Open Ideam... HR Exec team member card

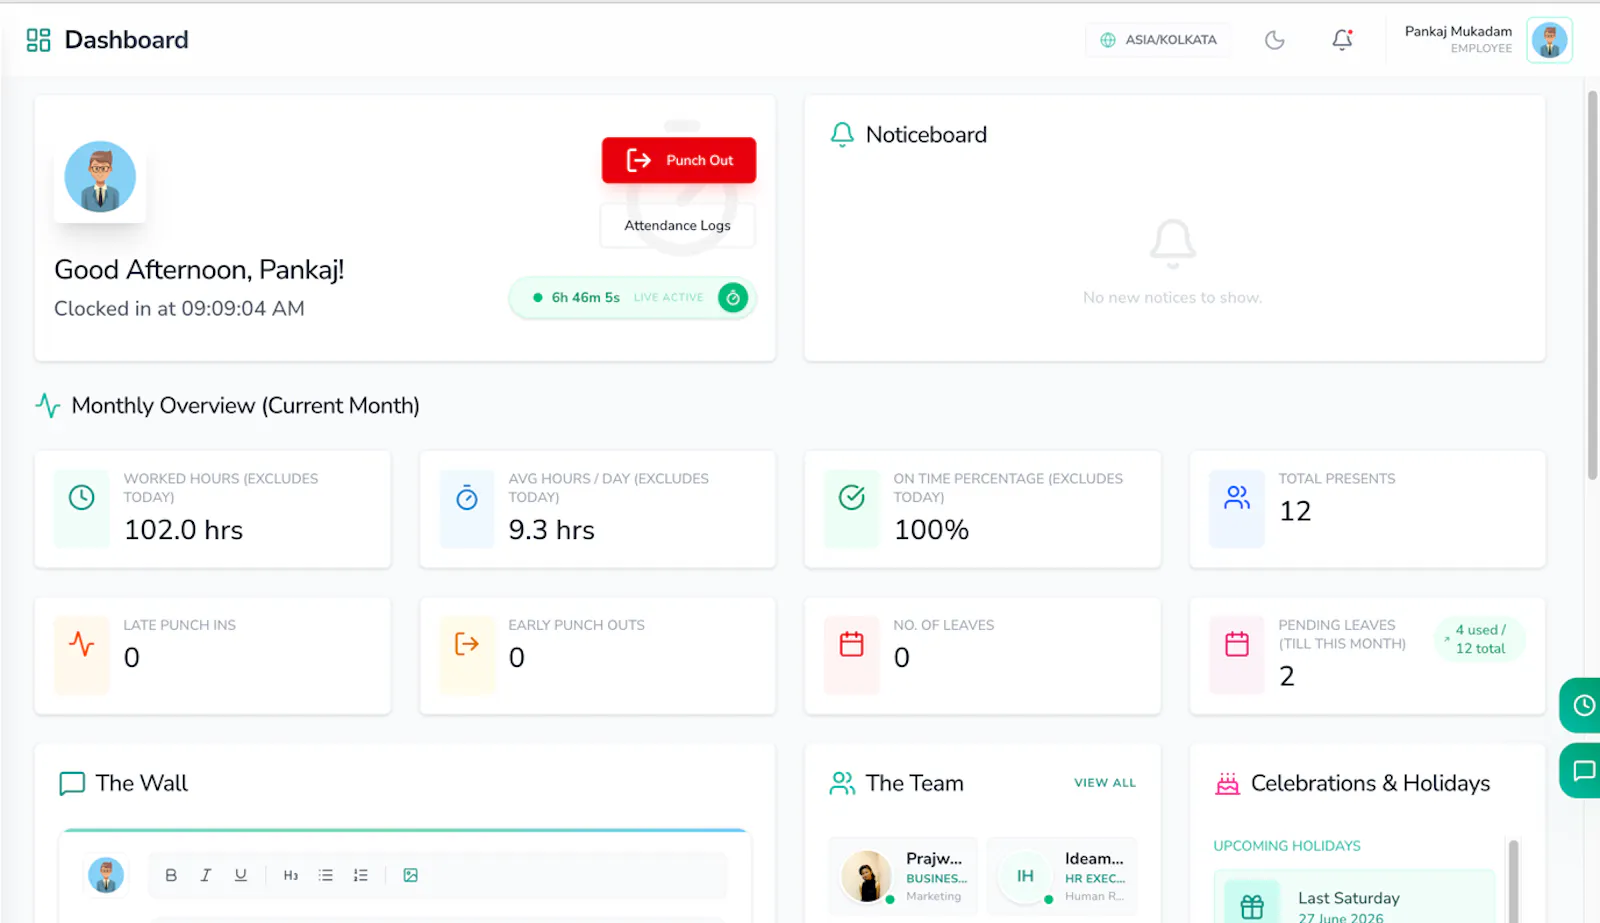coord(1062,876)
